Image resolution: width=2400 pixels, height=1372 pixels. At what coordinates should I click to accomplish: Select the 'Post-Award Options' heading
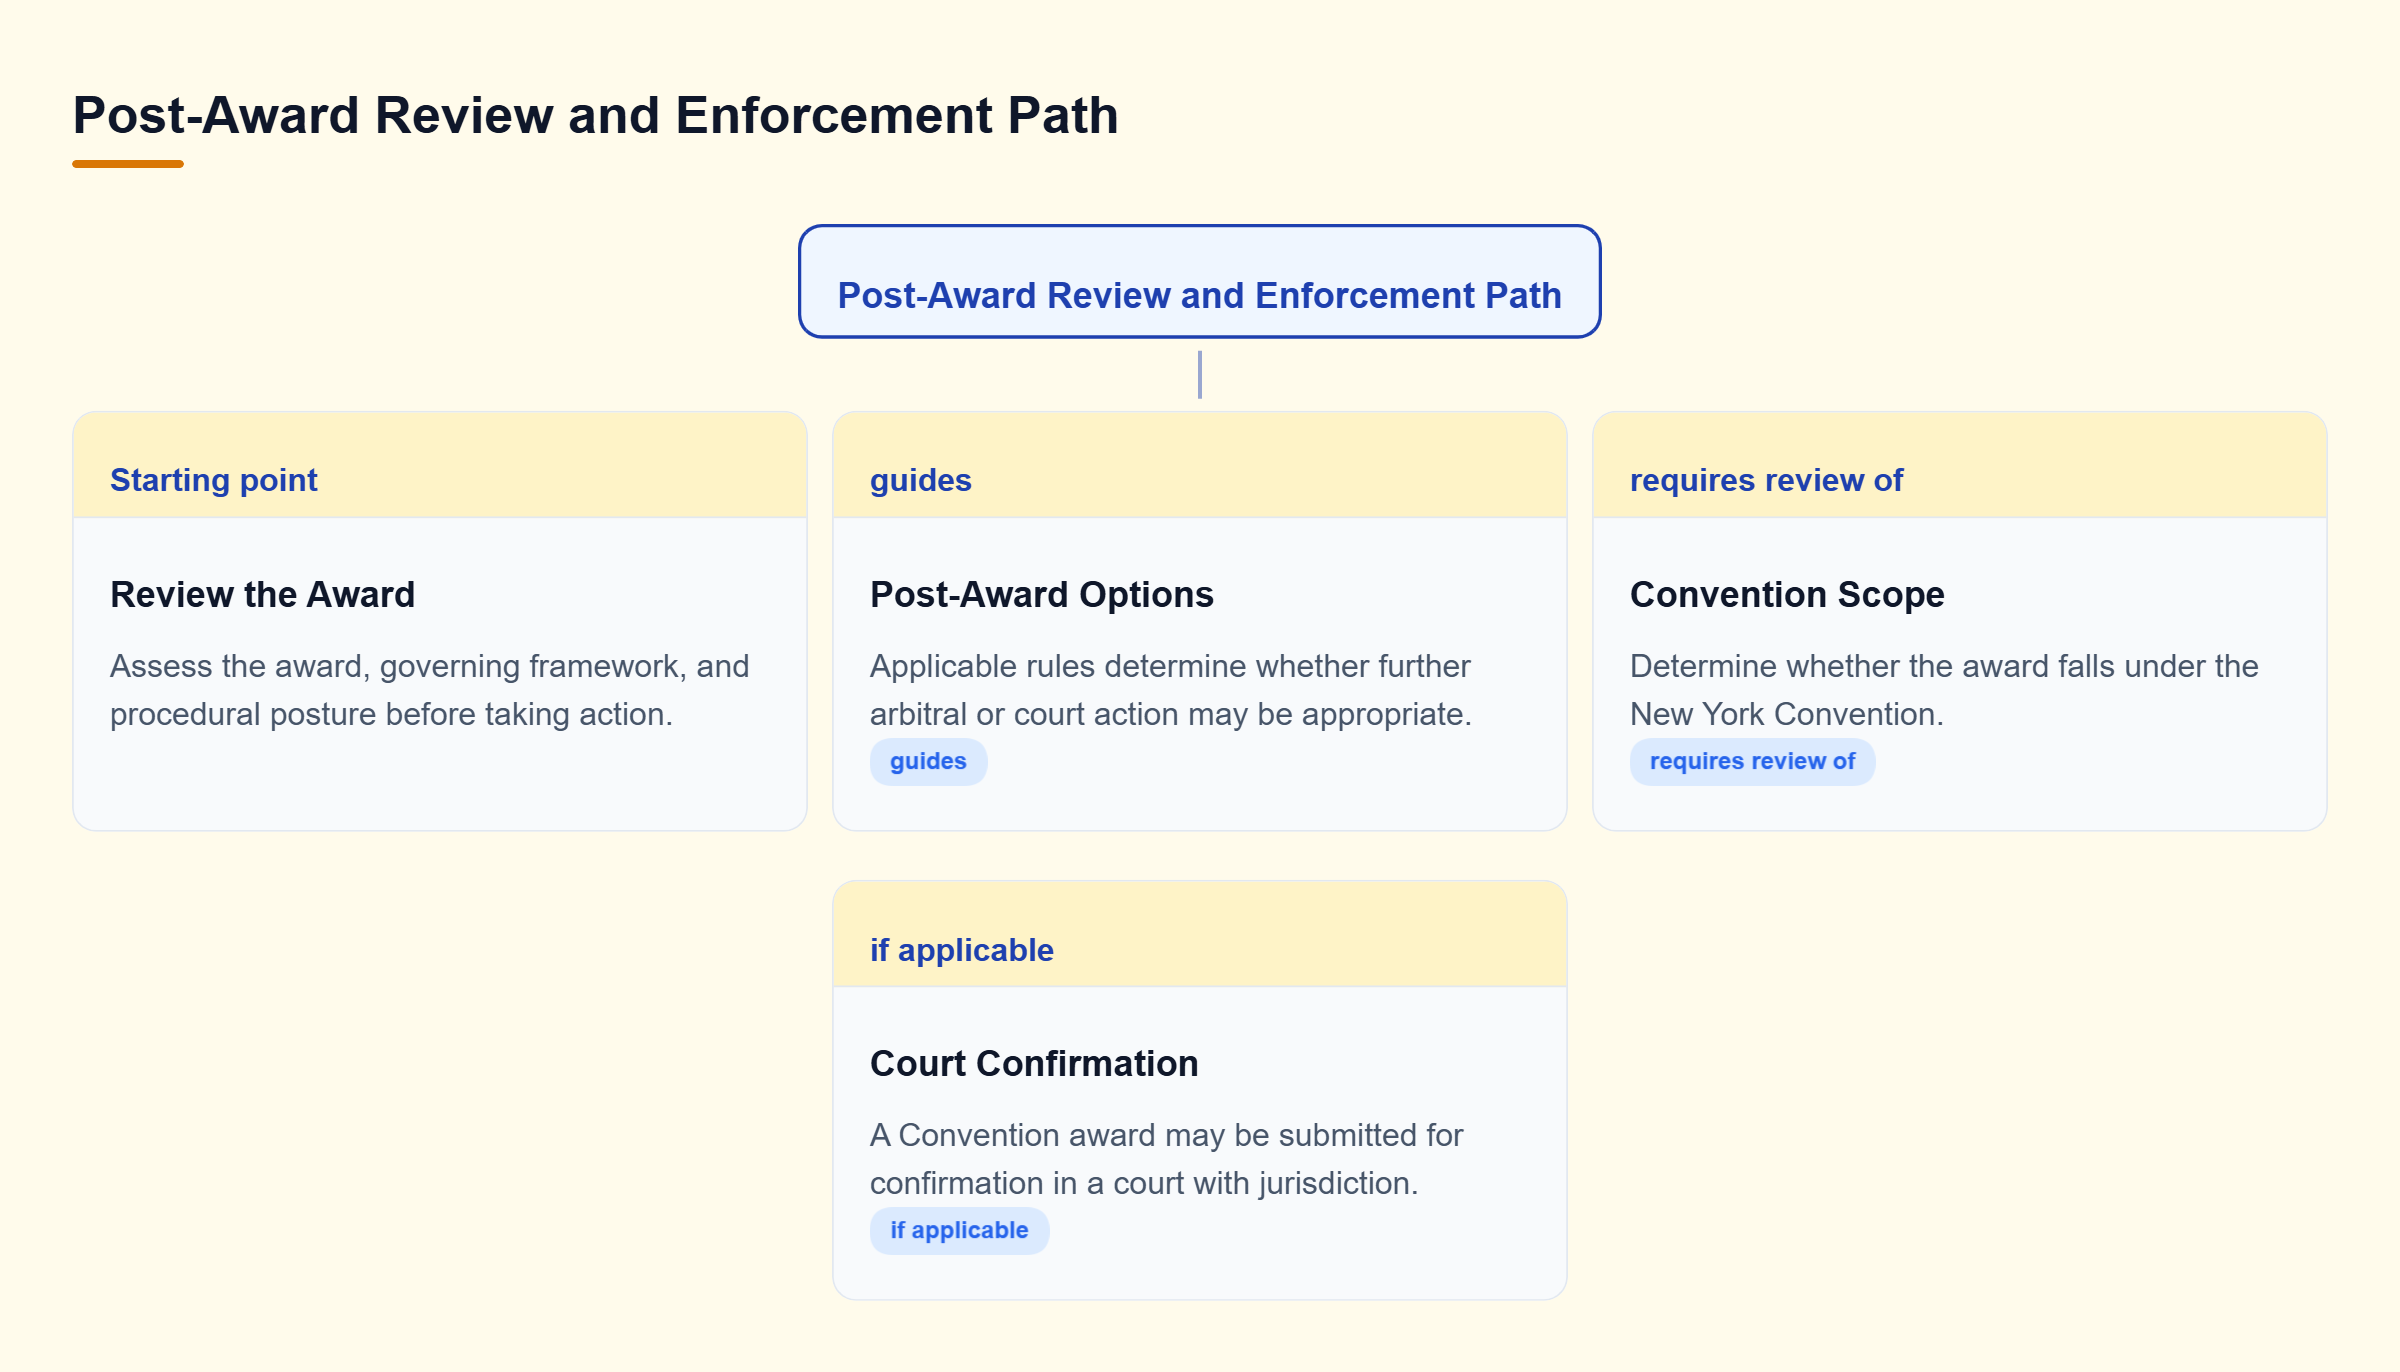pyautogui.click(x=1041, y=594)
